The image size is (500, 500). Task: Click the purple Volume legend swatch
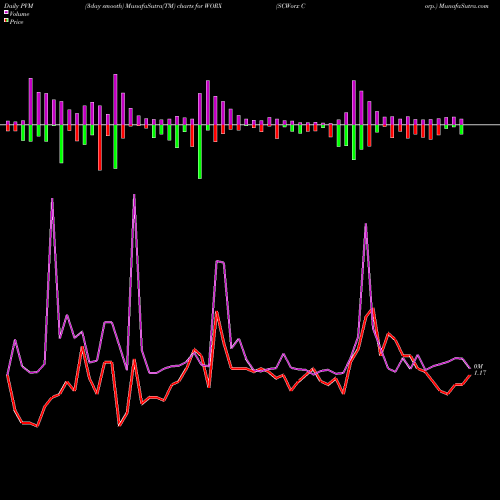6,13
